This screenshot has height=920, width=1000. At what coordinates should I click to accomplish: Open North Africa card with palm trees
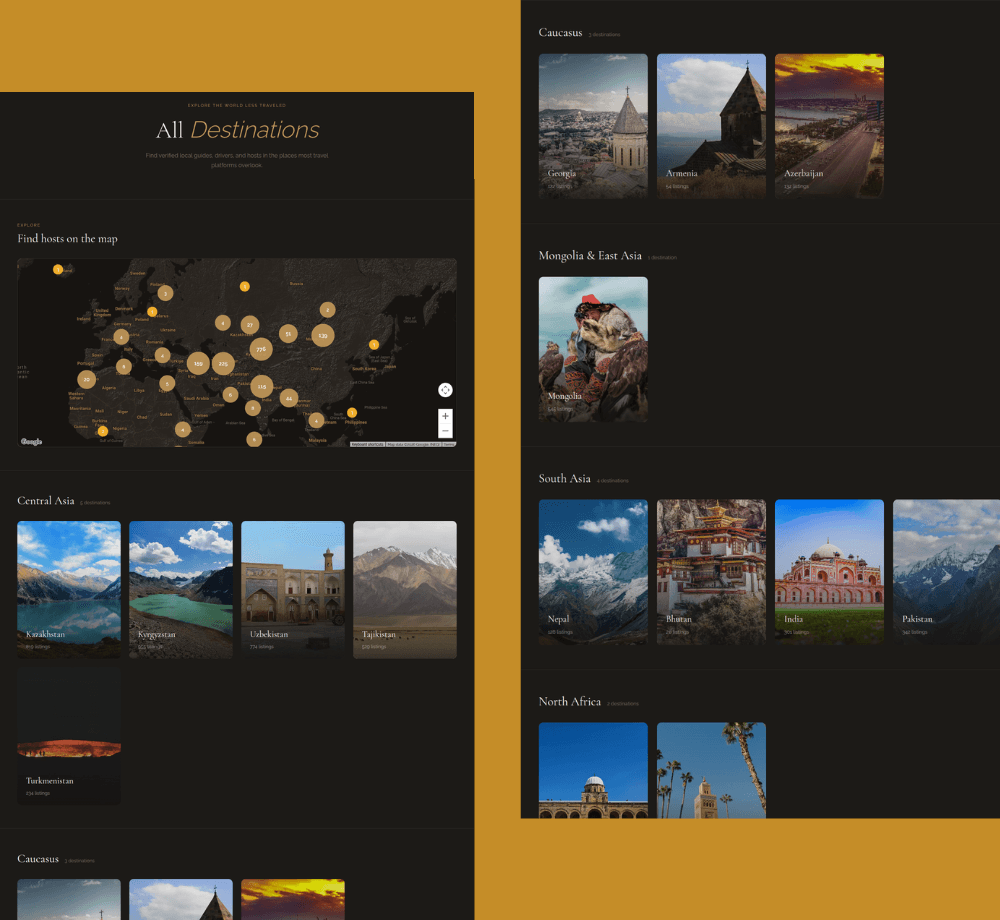pos(711,770)
